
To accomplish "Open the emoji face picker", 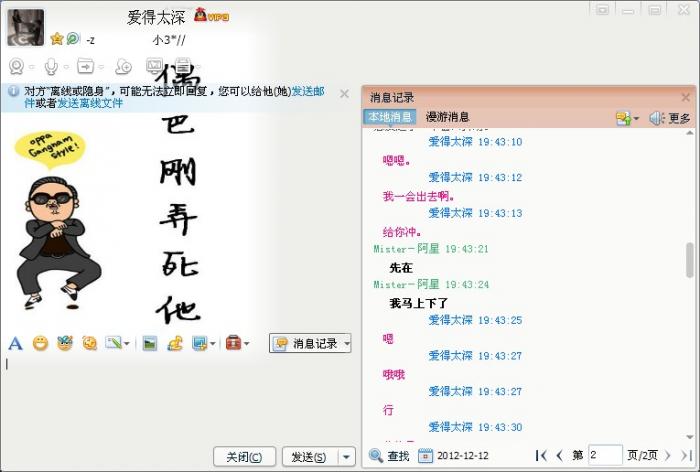I will point(40,343).
